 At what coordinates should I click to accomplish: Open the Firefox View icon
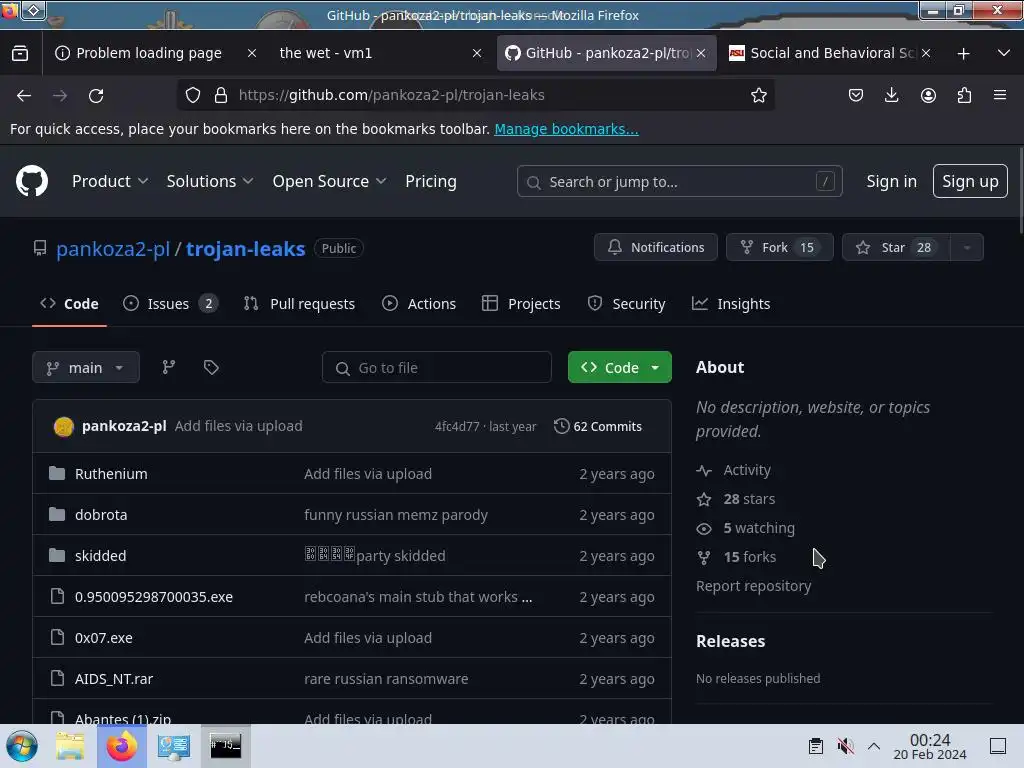[20, 53]
